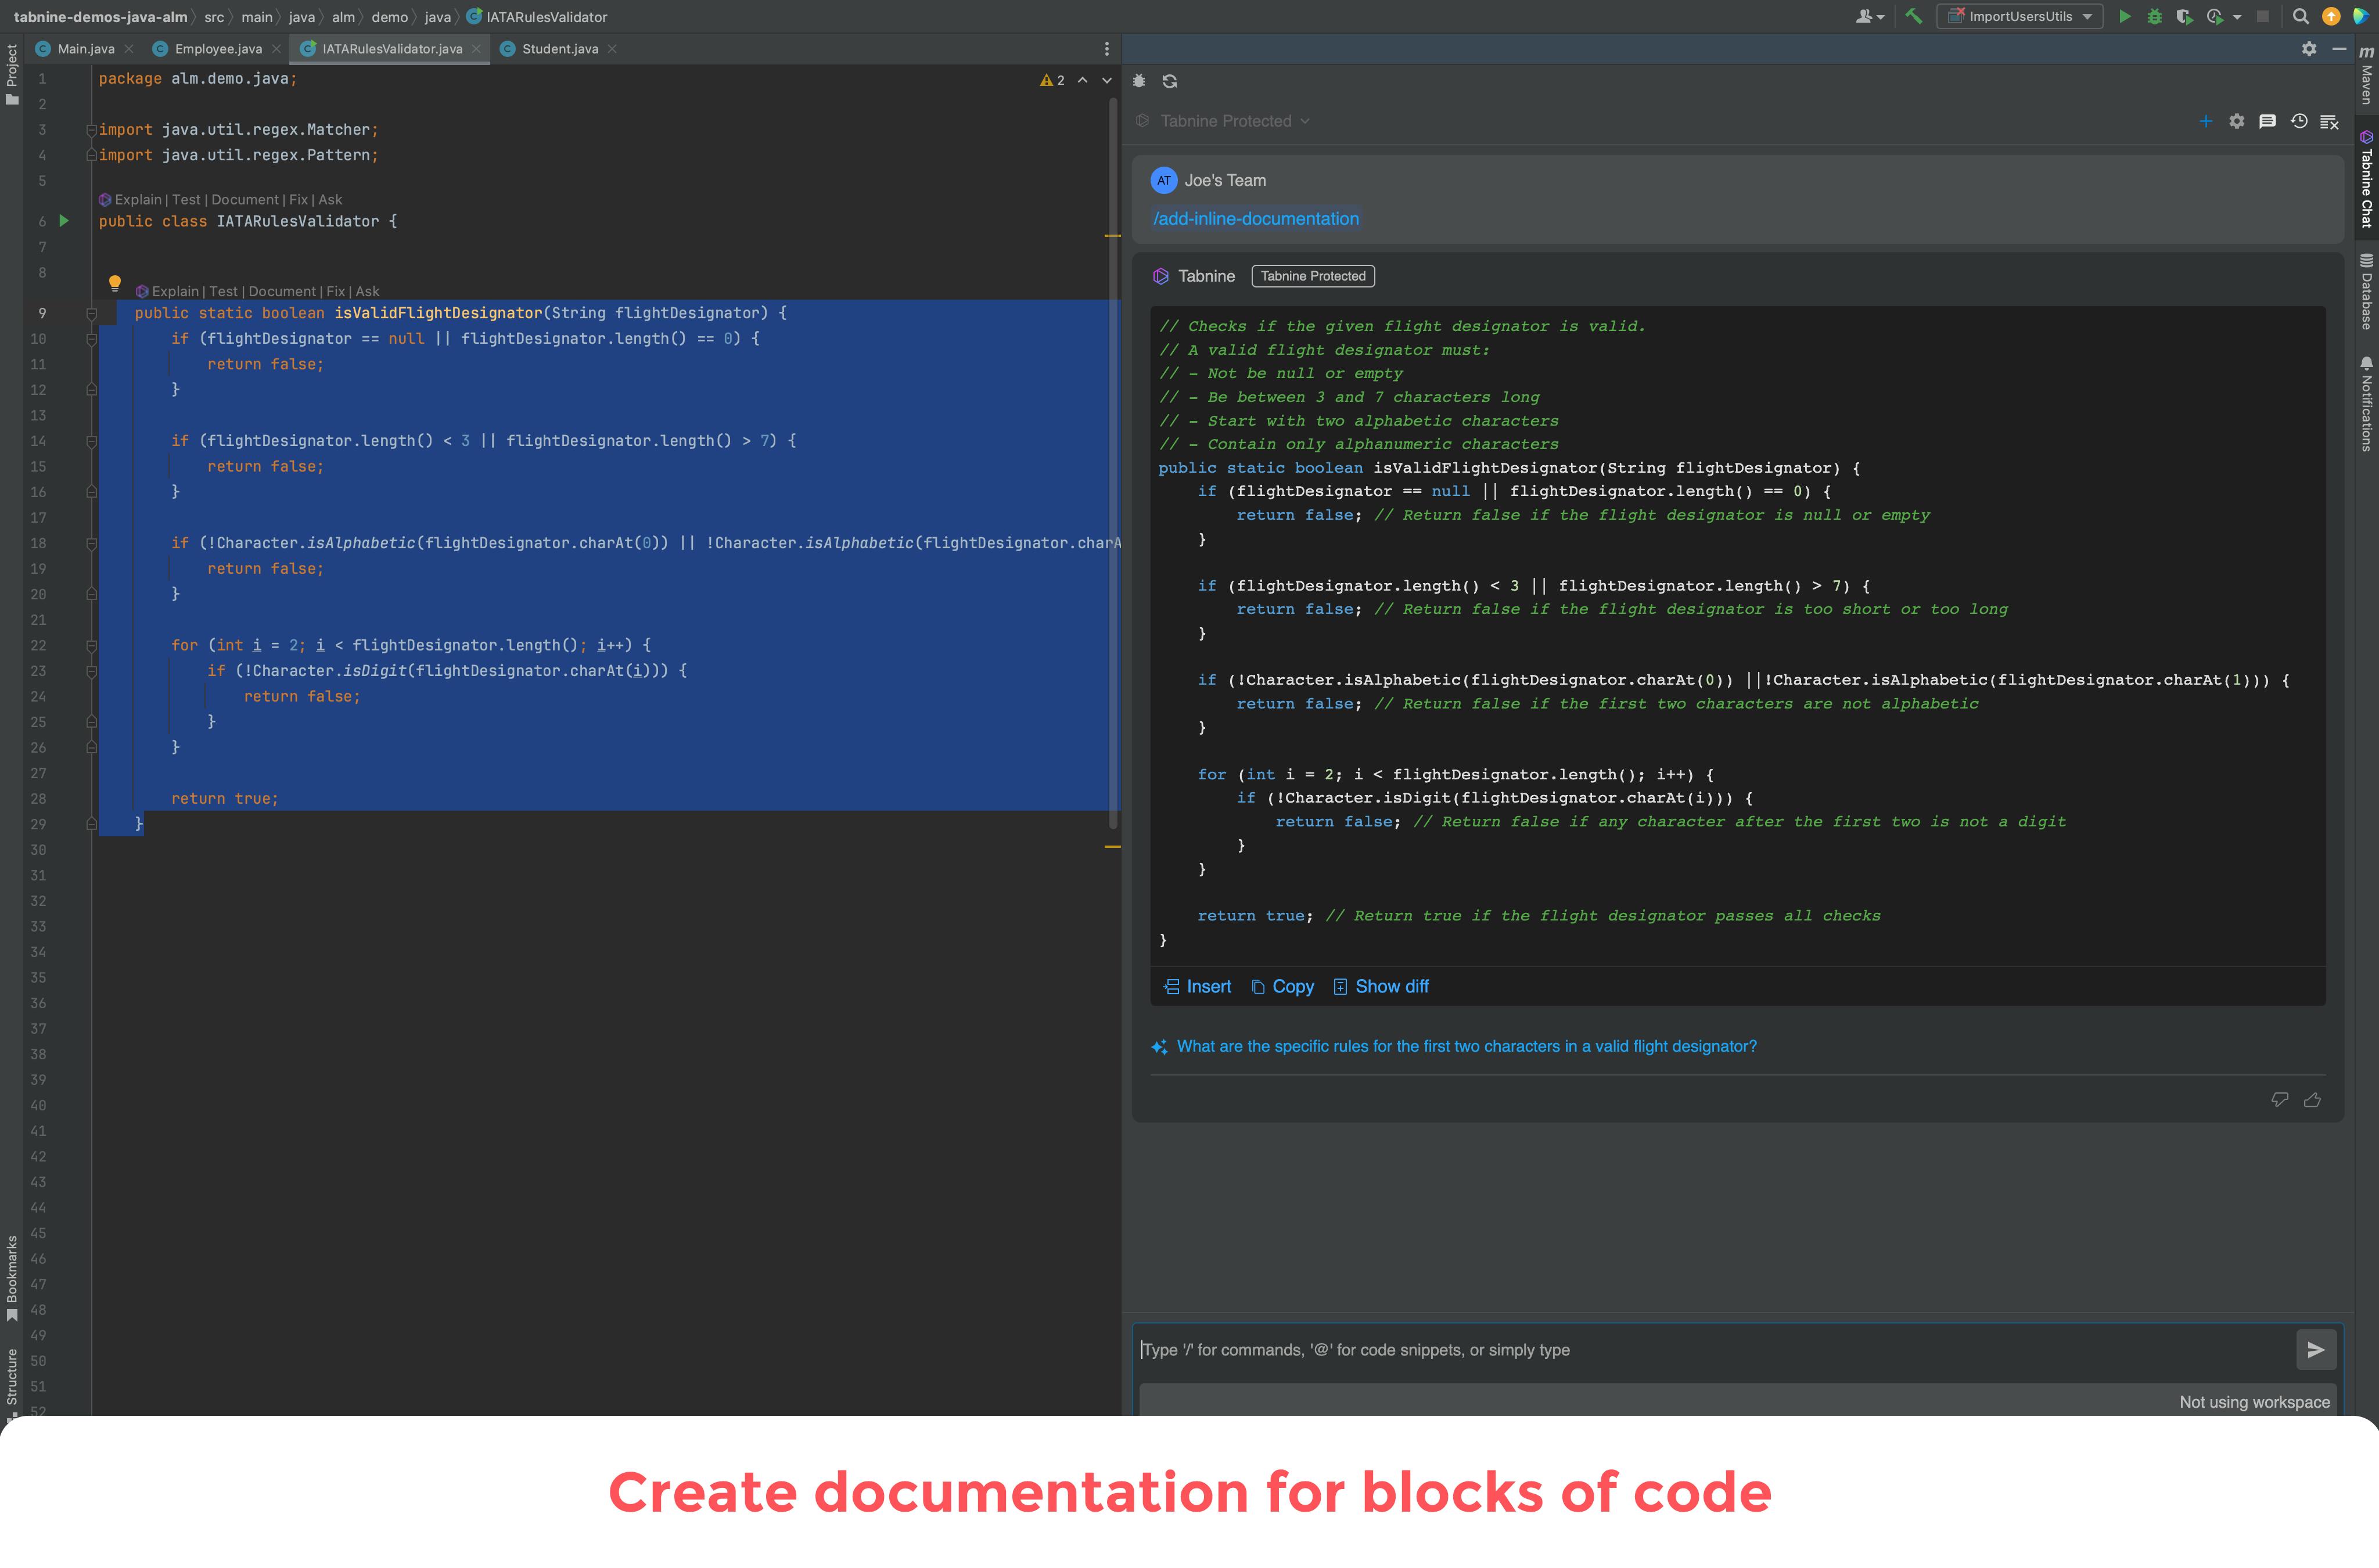Go to the next highlighted problem arrow

[x=1107, y=80]
